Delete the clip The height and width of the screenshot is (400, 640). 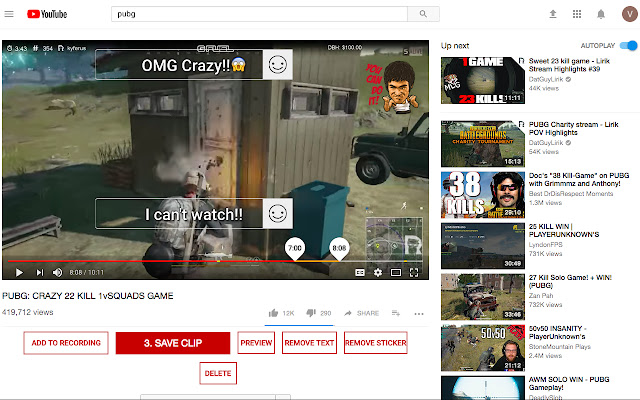[x=218, y=373]
